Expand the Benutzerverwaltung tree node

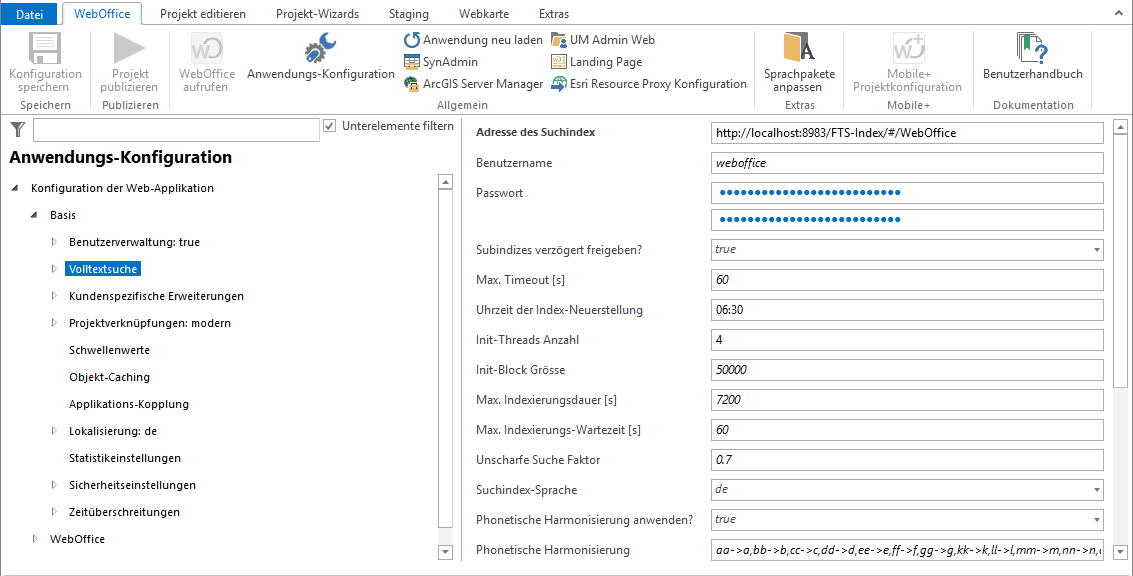pos(55,242)
